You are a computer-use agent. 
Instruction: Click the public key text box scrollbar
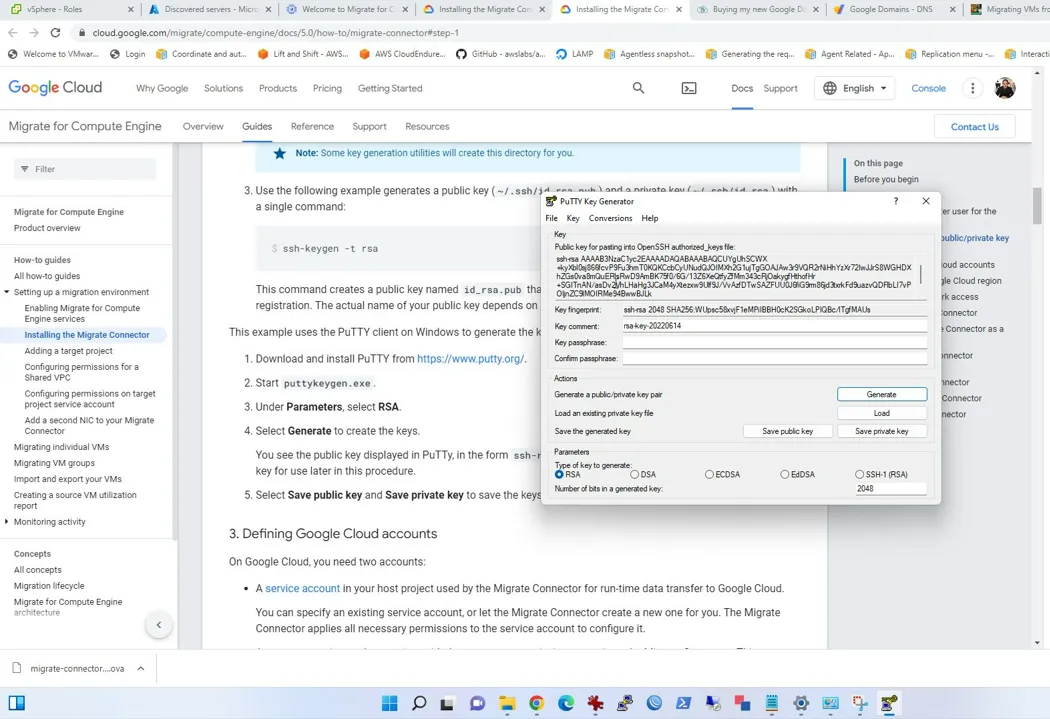[921, 276]
